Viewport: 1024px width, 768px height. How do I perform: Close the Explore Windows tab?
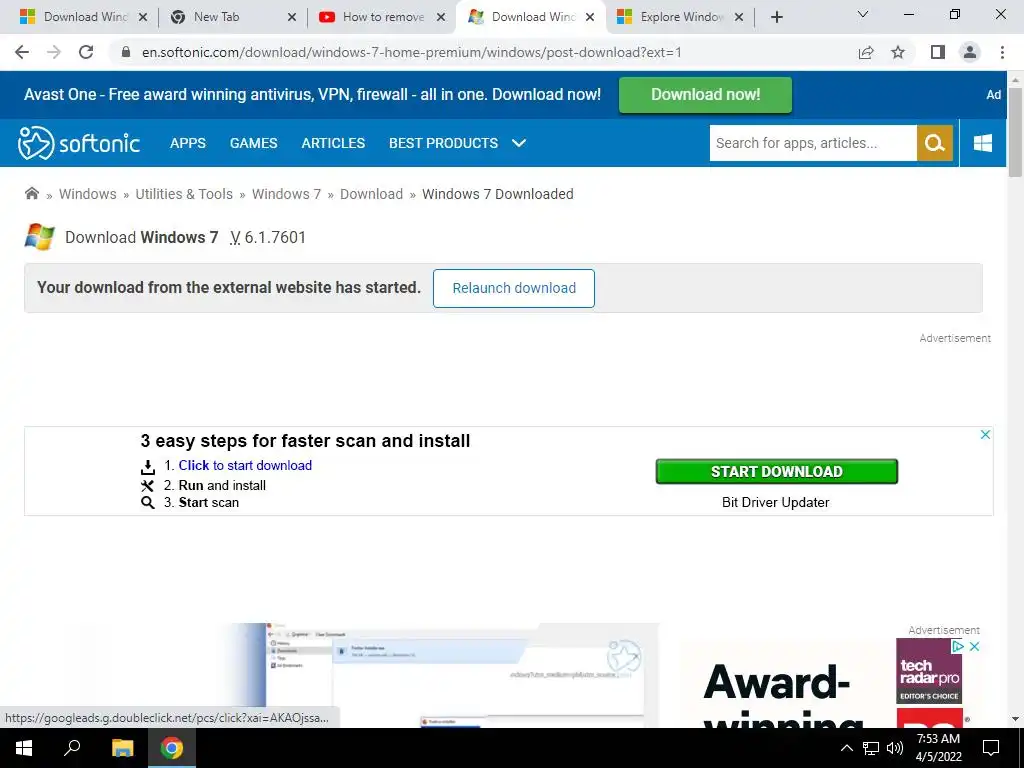(739, 17)
